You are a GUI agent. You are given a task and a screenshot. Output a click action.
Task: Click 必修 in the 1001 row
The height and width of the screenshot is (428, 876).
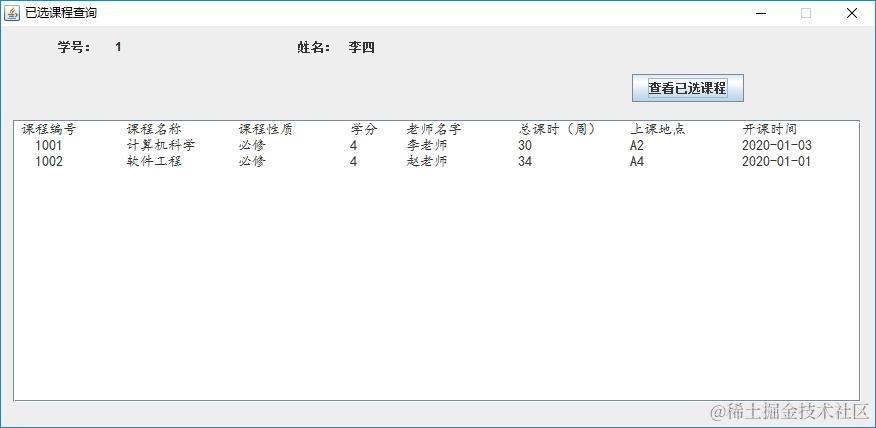coord(253,146)
